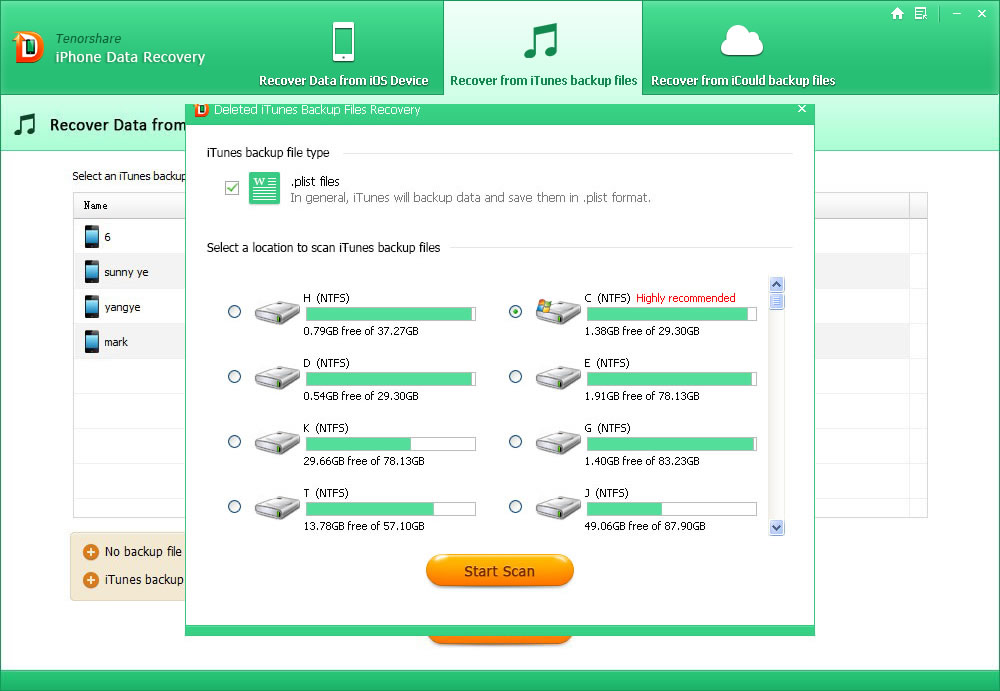Click '1.40GB free of 83.23GB' text
The height and width of the screenshot is (691, 1000).
[x=642, y=461]
